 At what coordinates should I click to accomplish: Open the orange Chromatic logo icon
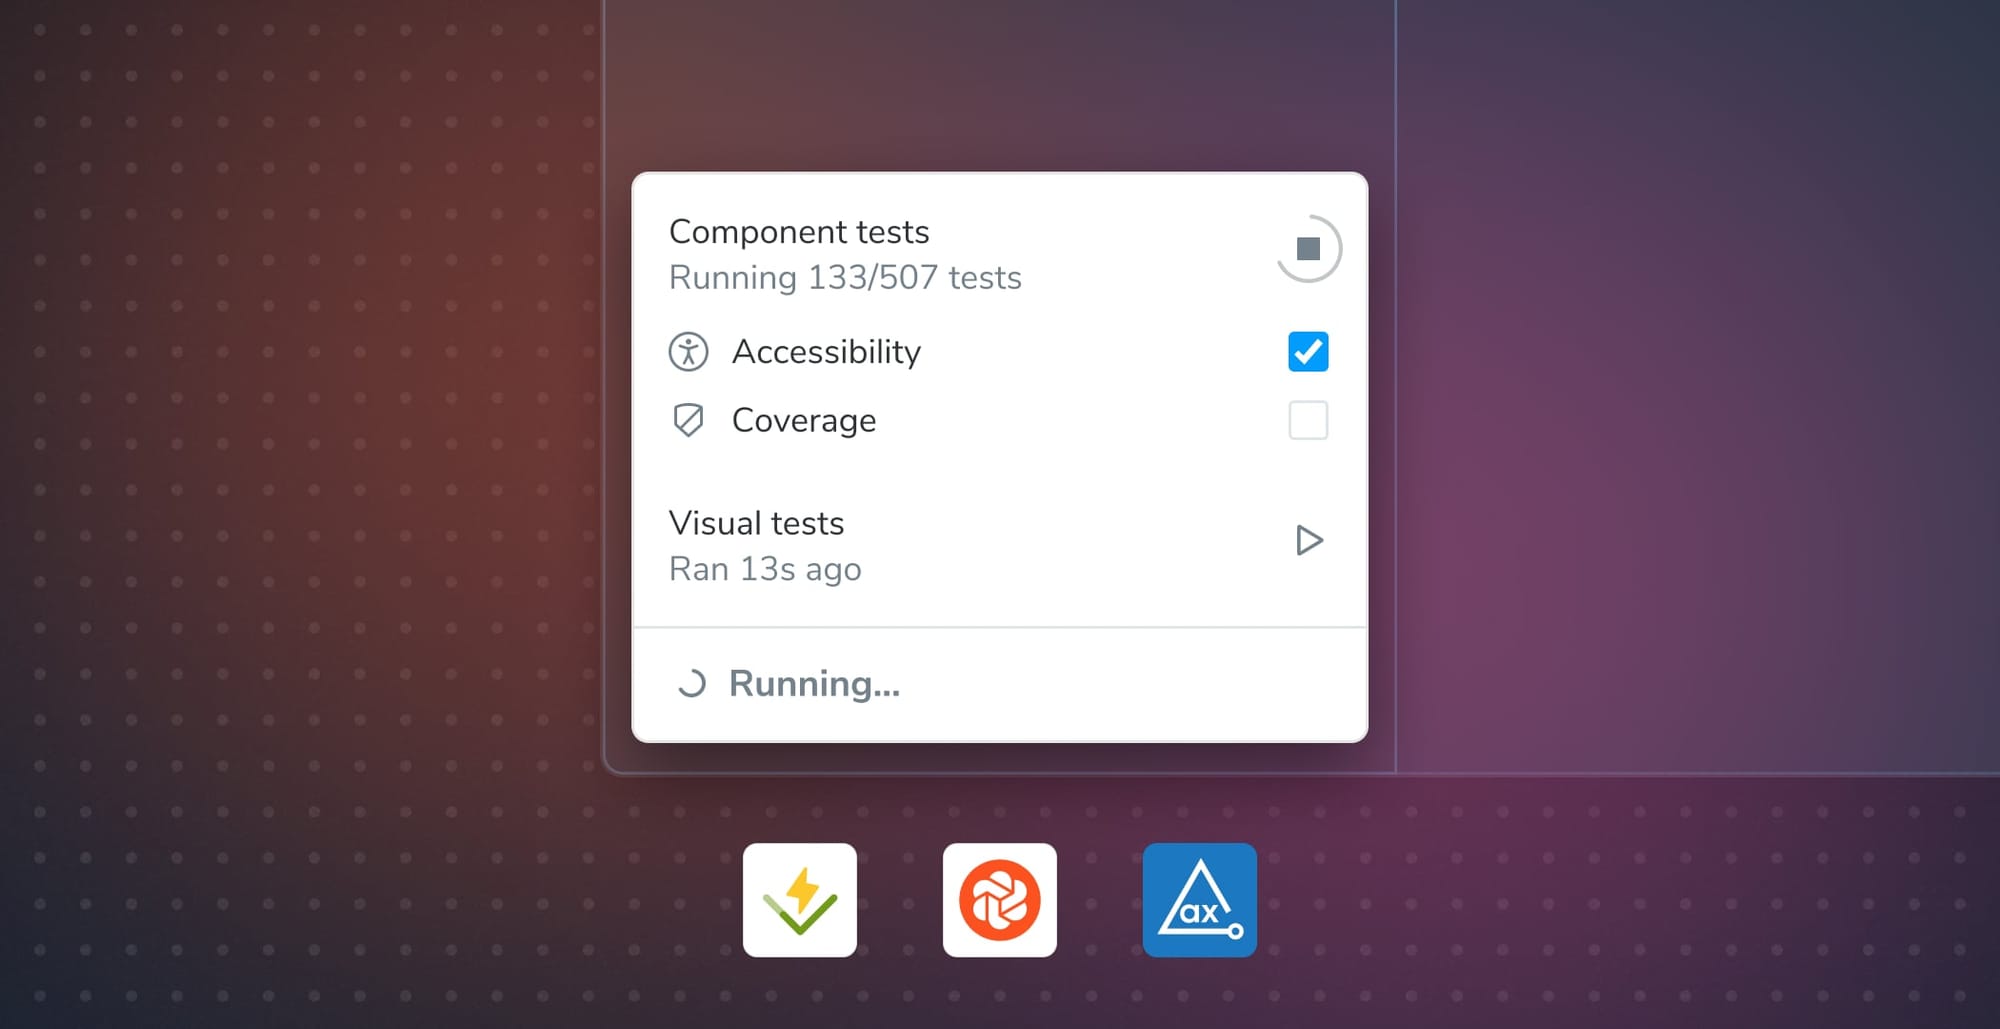[x=1000, y=900]
